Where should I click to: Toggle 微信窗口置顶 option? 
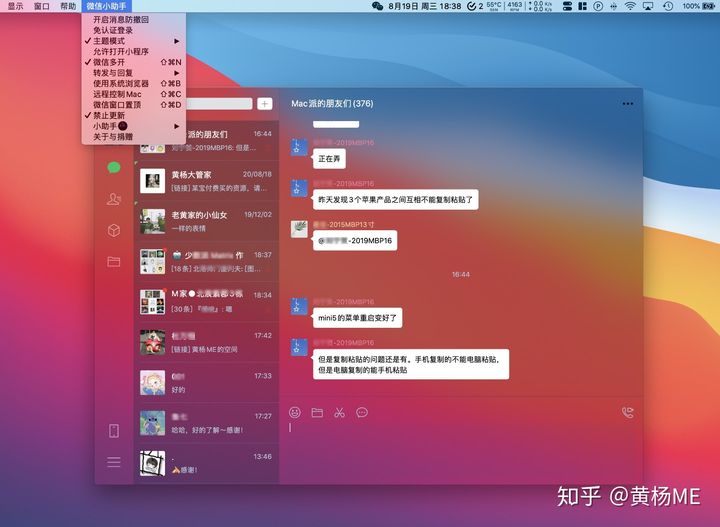pyautogui.click(x=134, y=105)
